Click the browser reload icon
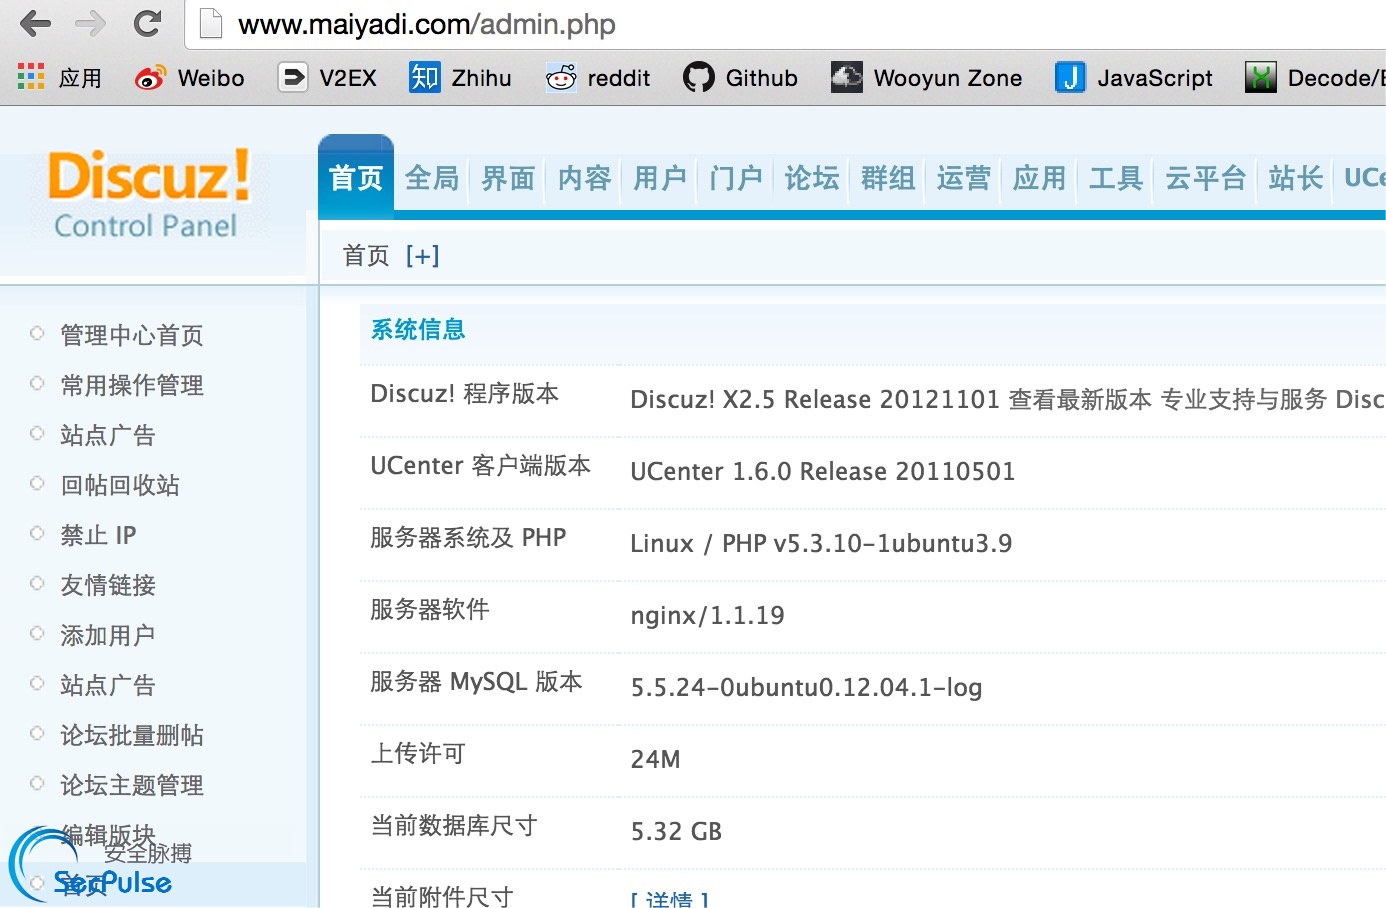1386x908 pixels. [x=148, y=24]
